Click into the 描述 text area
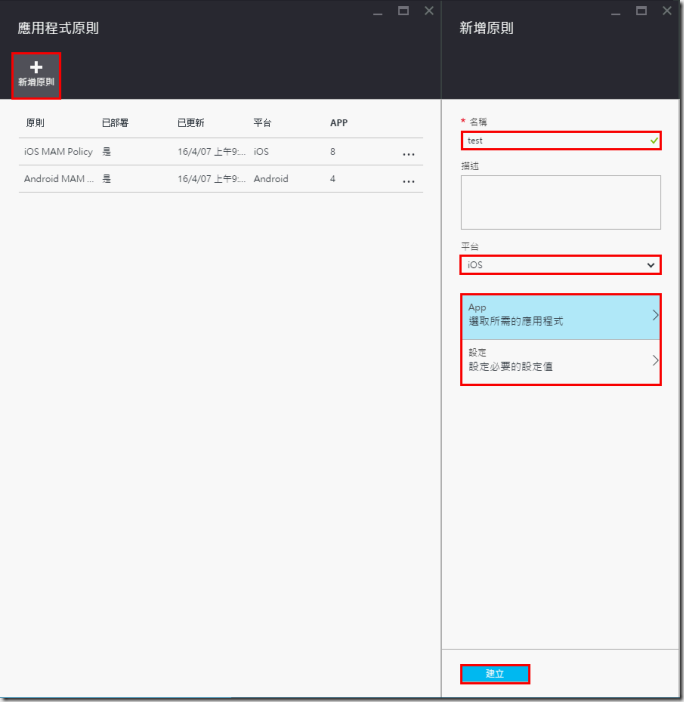The image size is (684, 702). tap(560, 202)
